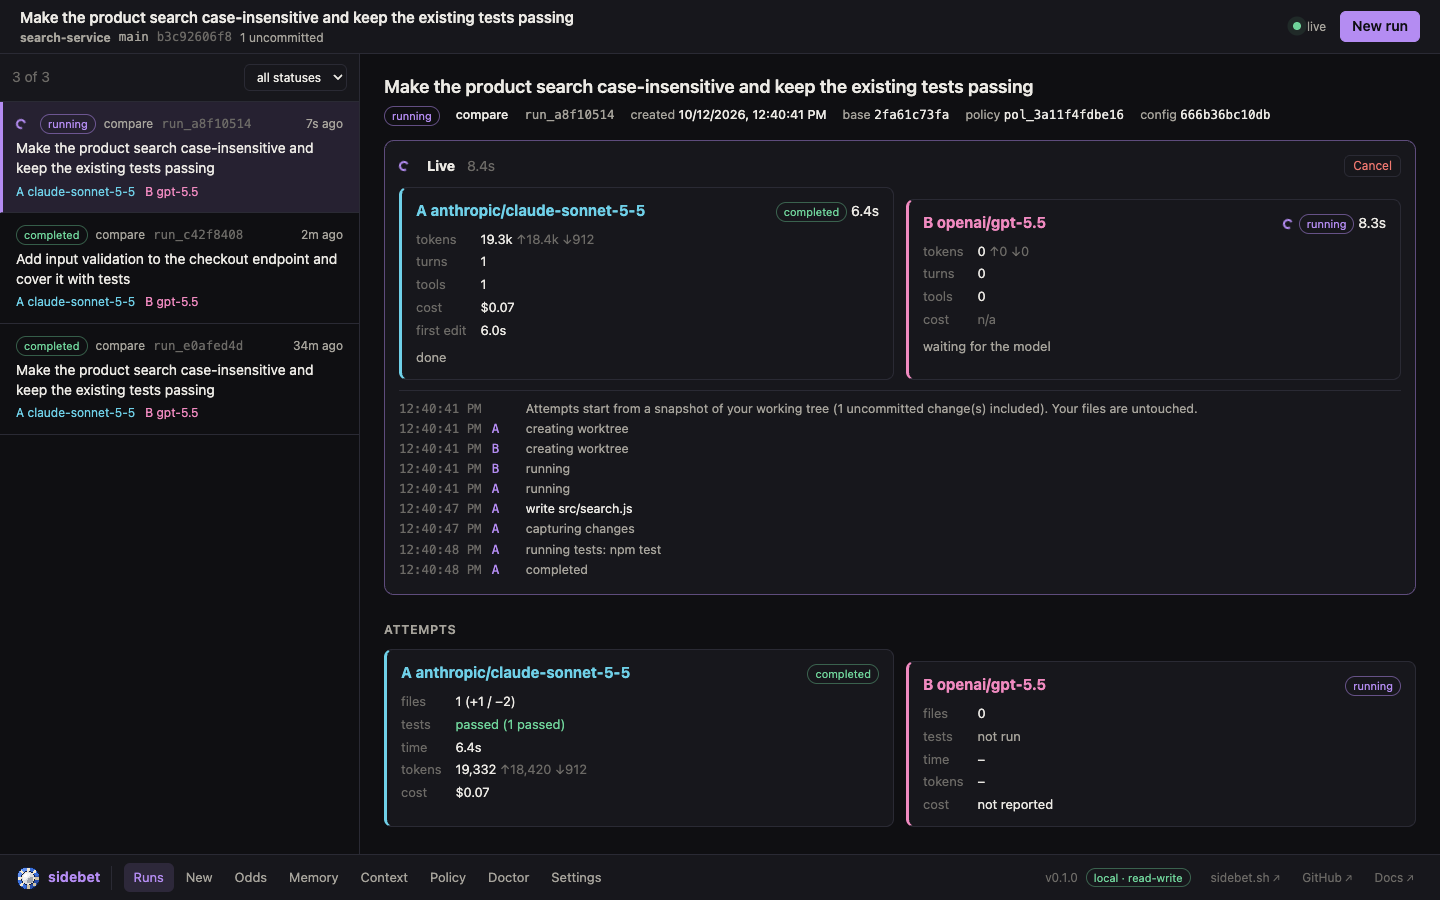1440x900 pixels.
Task: Open the all statuses filter dropdown
Action: click(296, 77)
